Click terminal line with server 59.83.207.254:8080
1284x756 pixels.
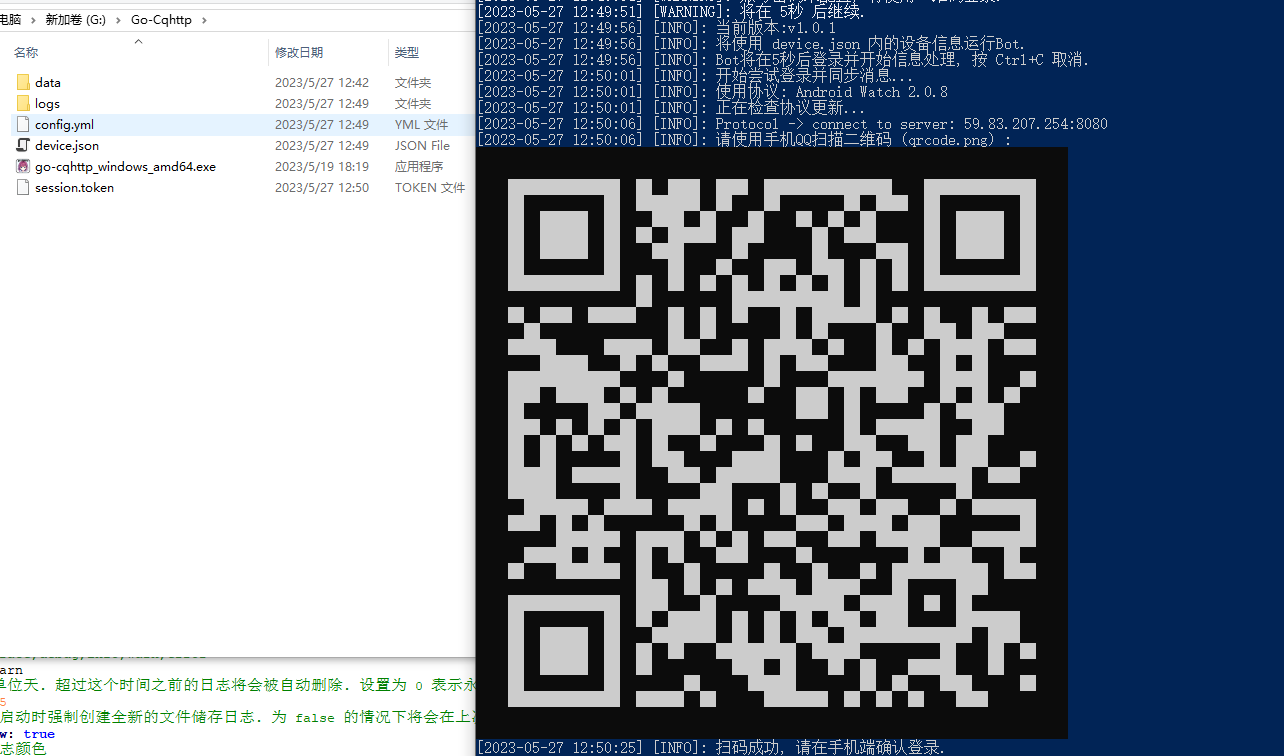pos(793,124)
